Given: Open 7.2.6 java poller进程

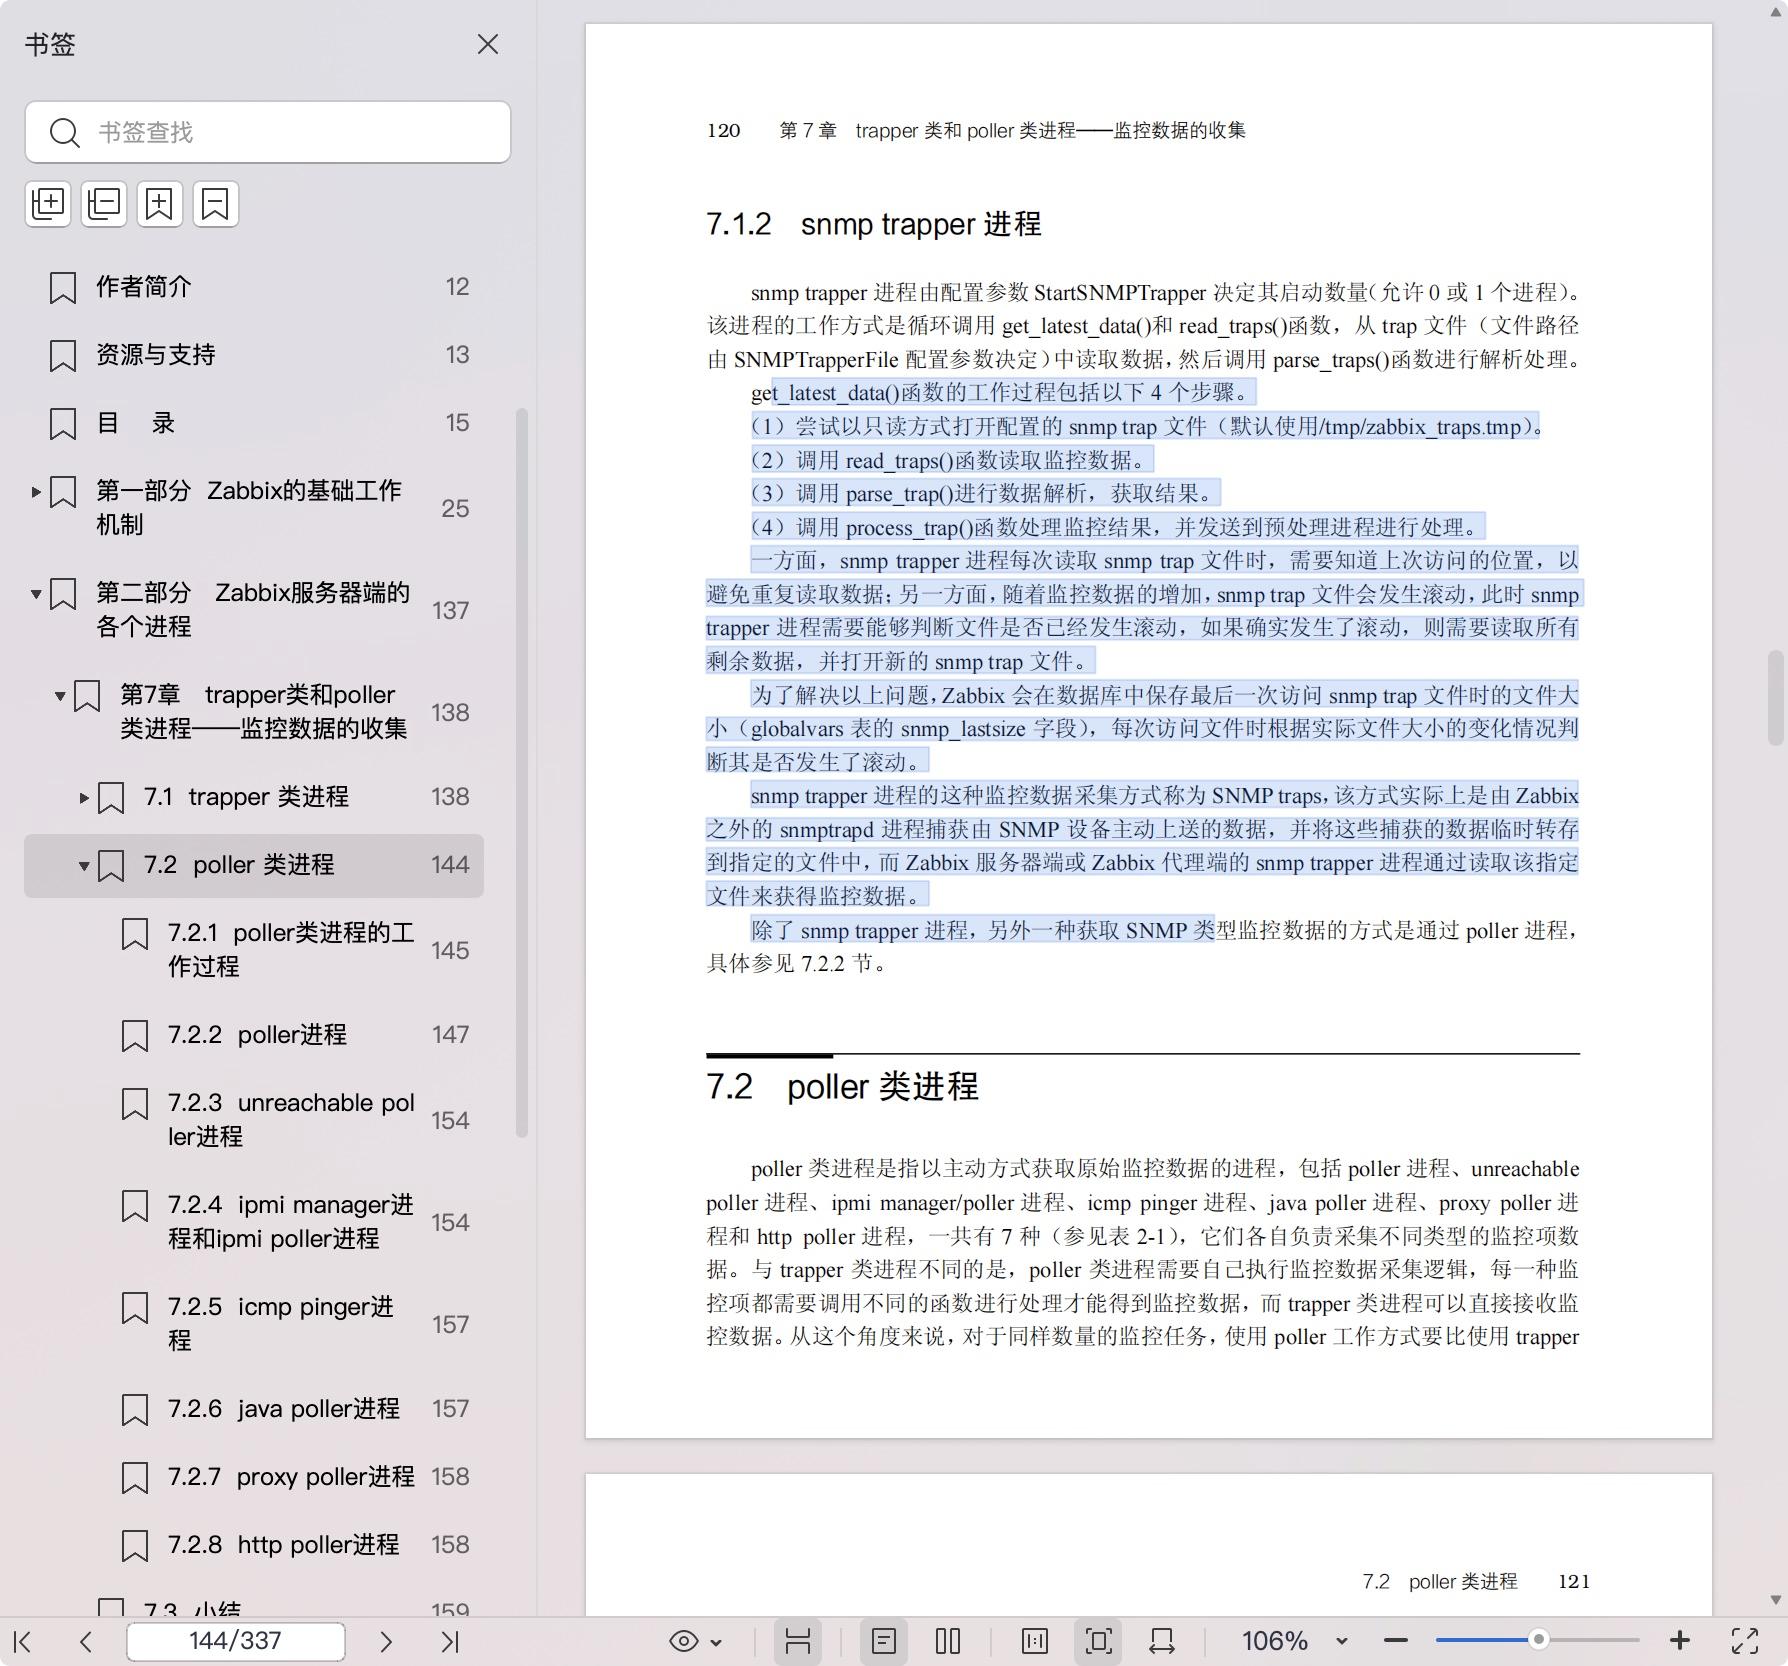Looking at the screenshot, I should [x=284, y=1408].
